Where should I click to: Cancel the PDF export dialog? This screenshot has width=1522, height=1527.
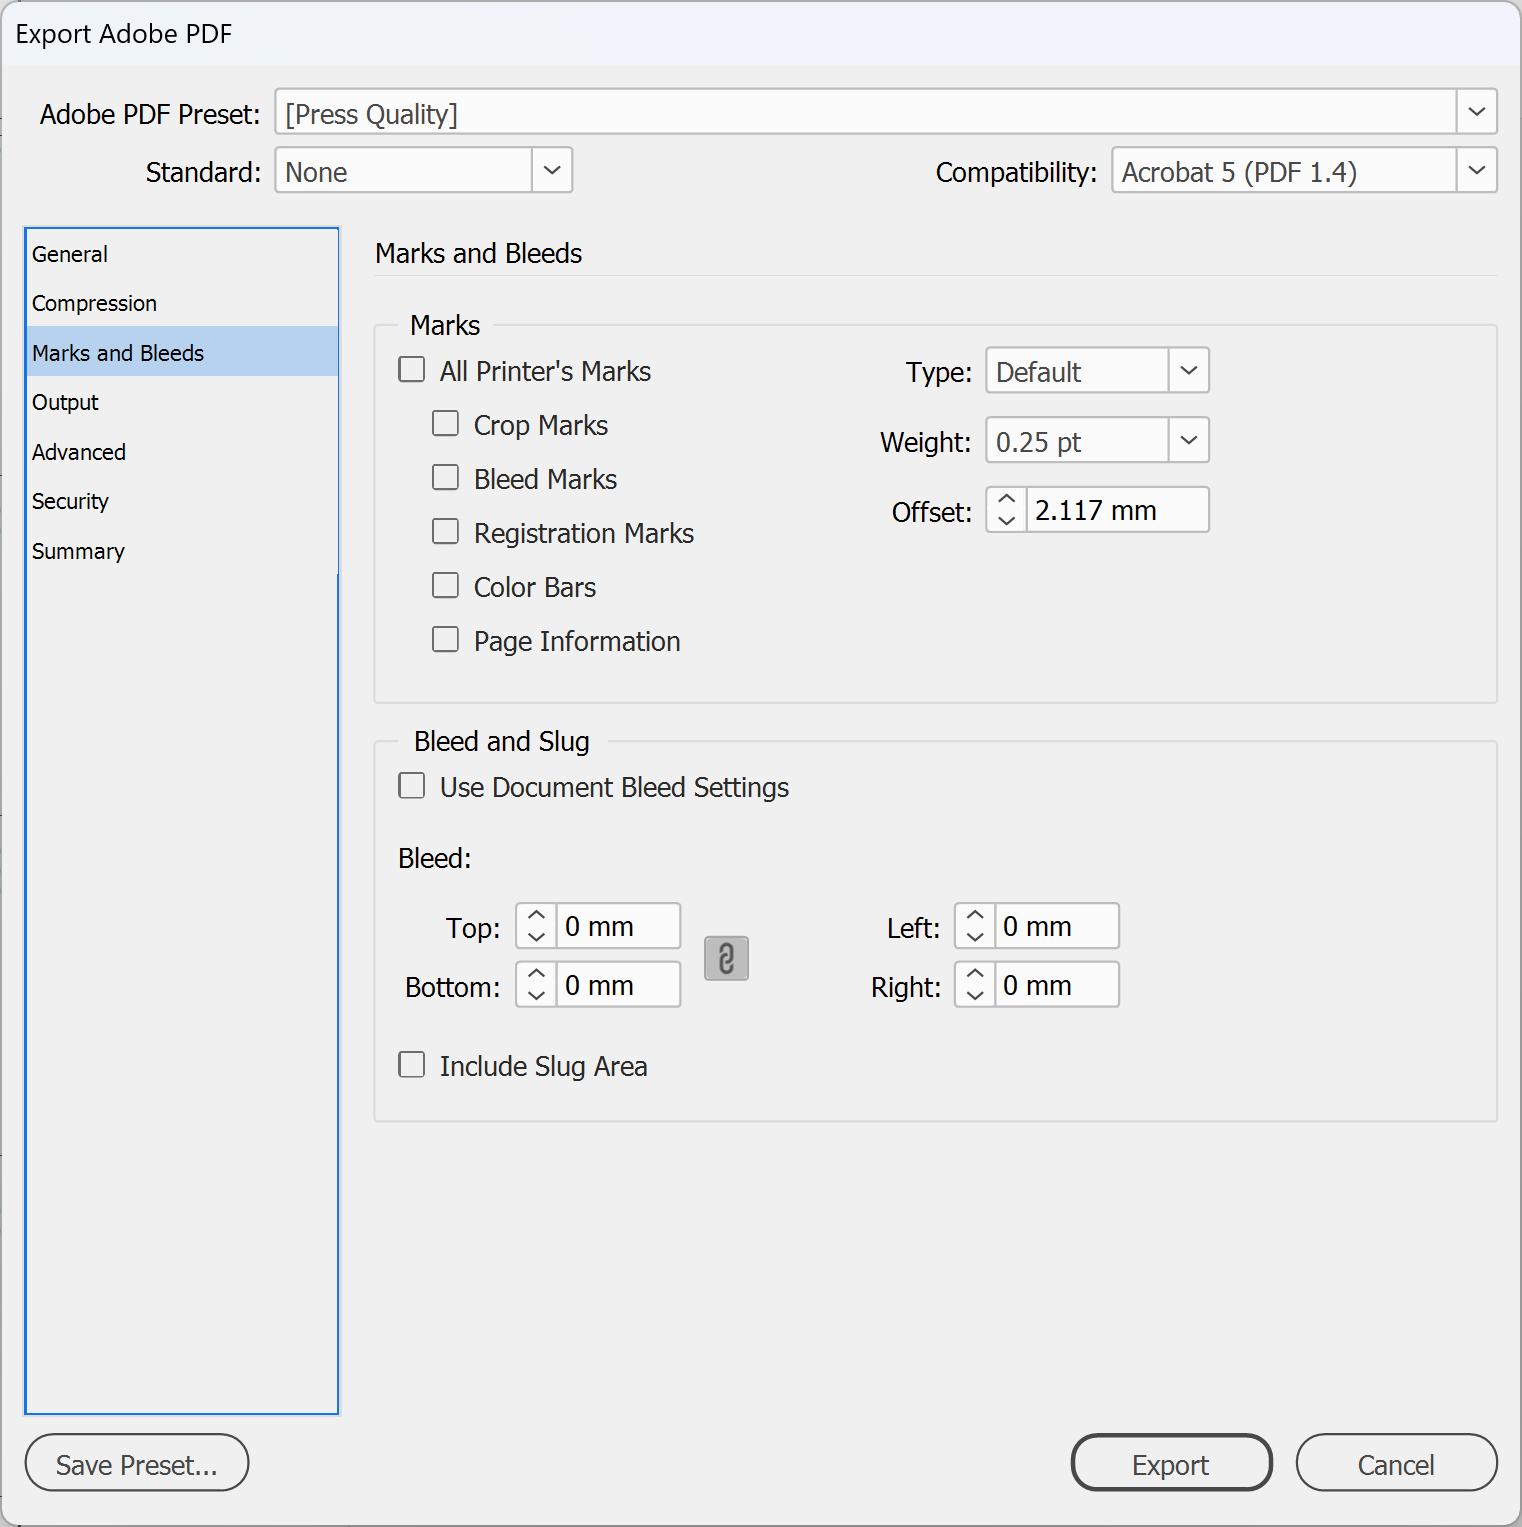click(x=1396, y=1464)
